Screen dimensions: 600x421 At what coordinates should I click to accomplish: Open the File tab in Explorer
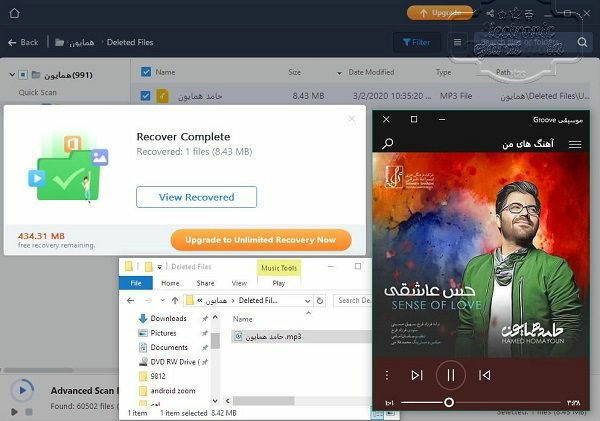point(136,283)
